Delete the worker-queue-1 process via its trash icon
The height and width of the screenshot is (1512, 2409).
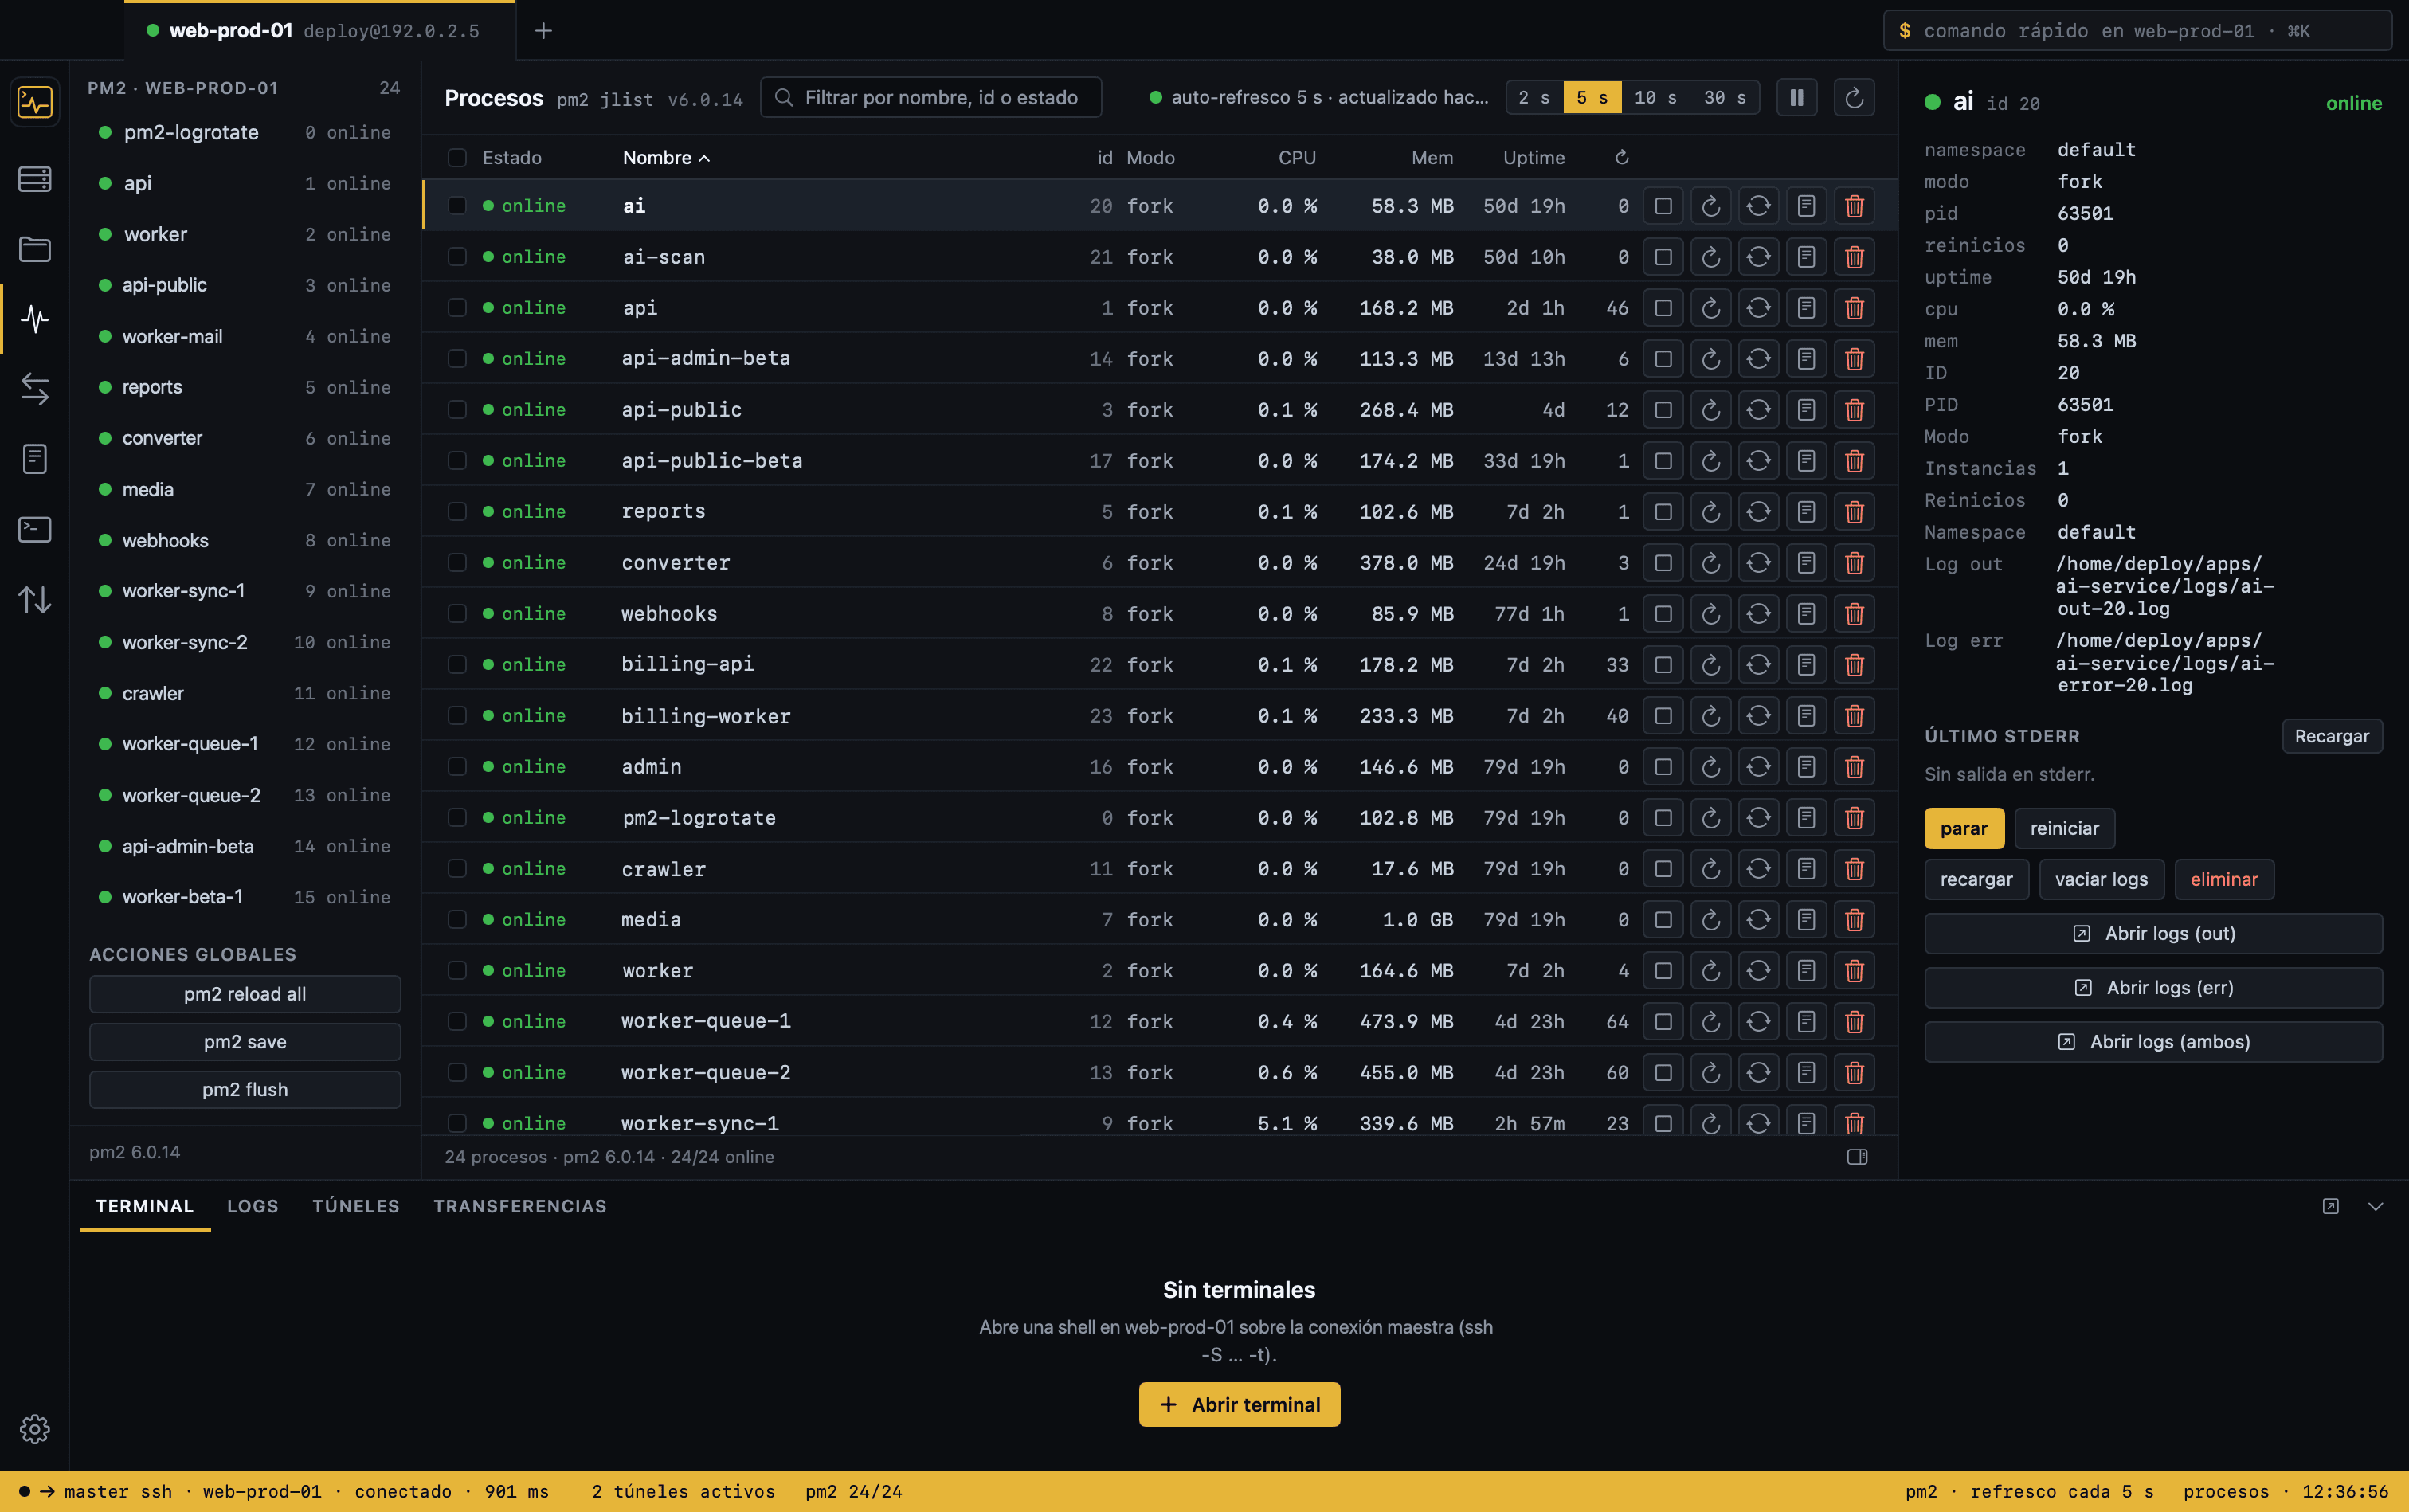pos(1854,1022)
